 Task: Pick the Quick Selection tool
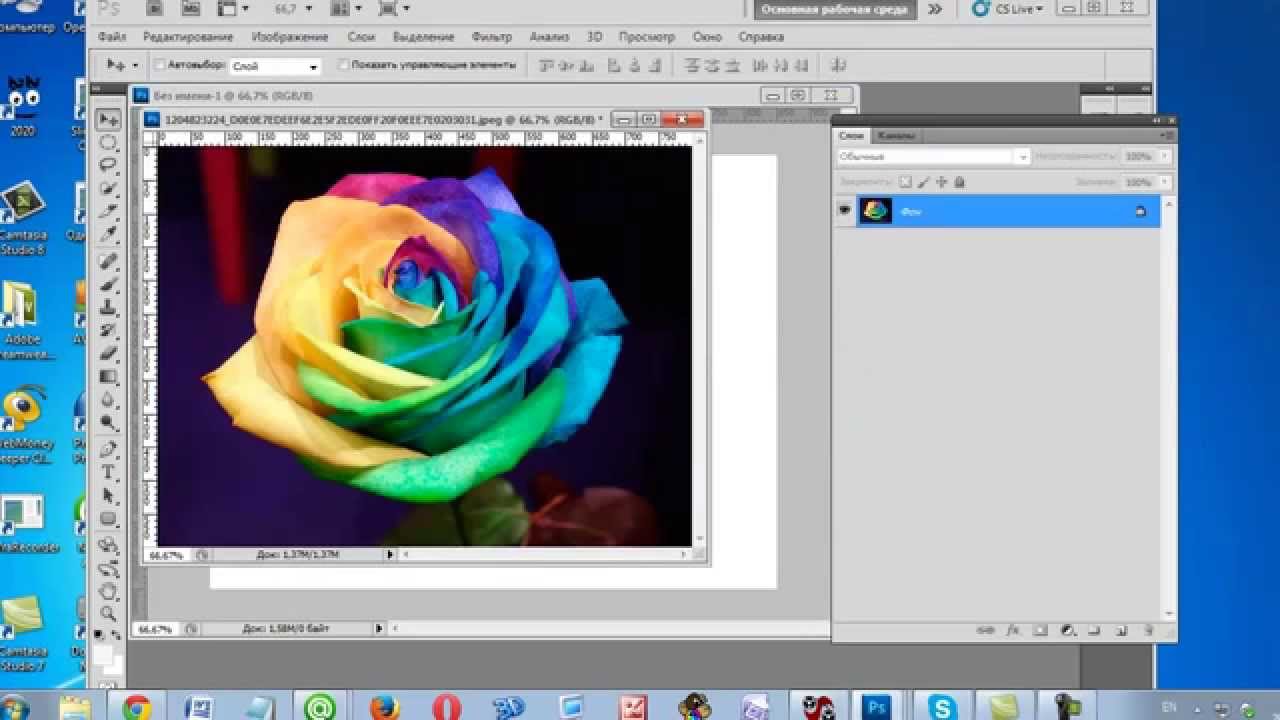click(x=108, y=189)
